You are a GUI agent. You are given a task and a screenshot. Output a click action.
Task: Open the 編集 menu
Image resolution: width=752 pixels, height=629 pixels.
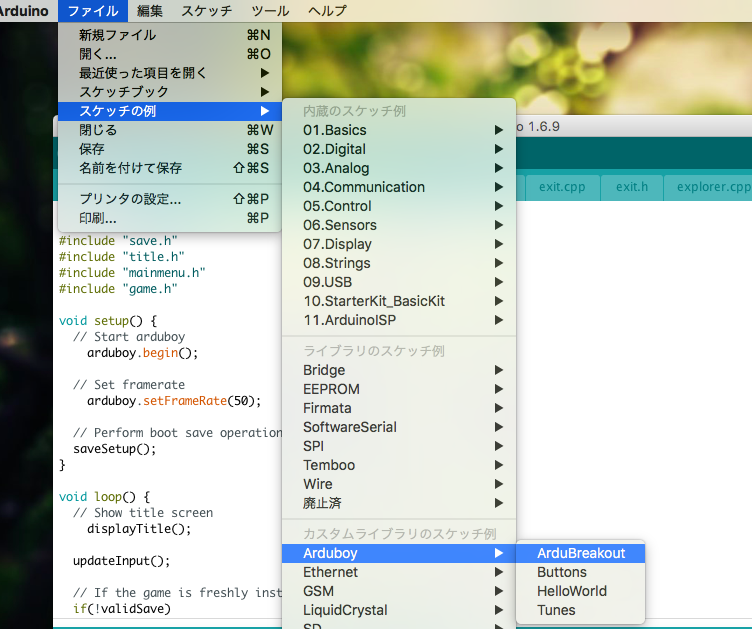coord(150,11)
